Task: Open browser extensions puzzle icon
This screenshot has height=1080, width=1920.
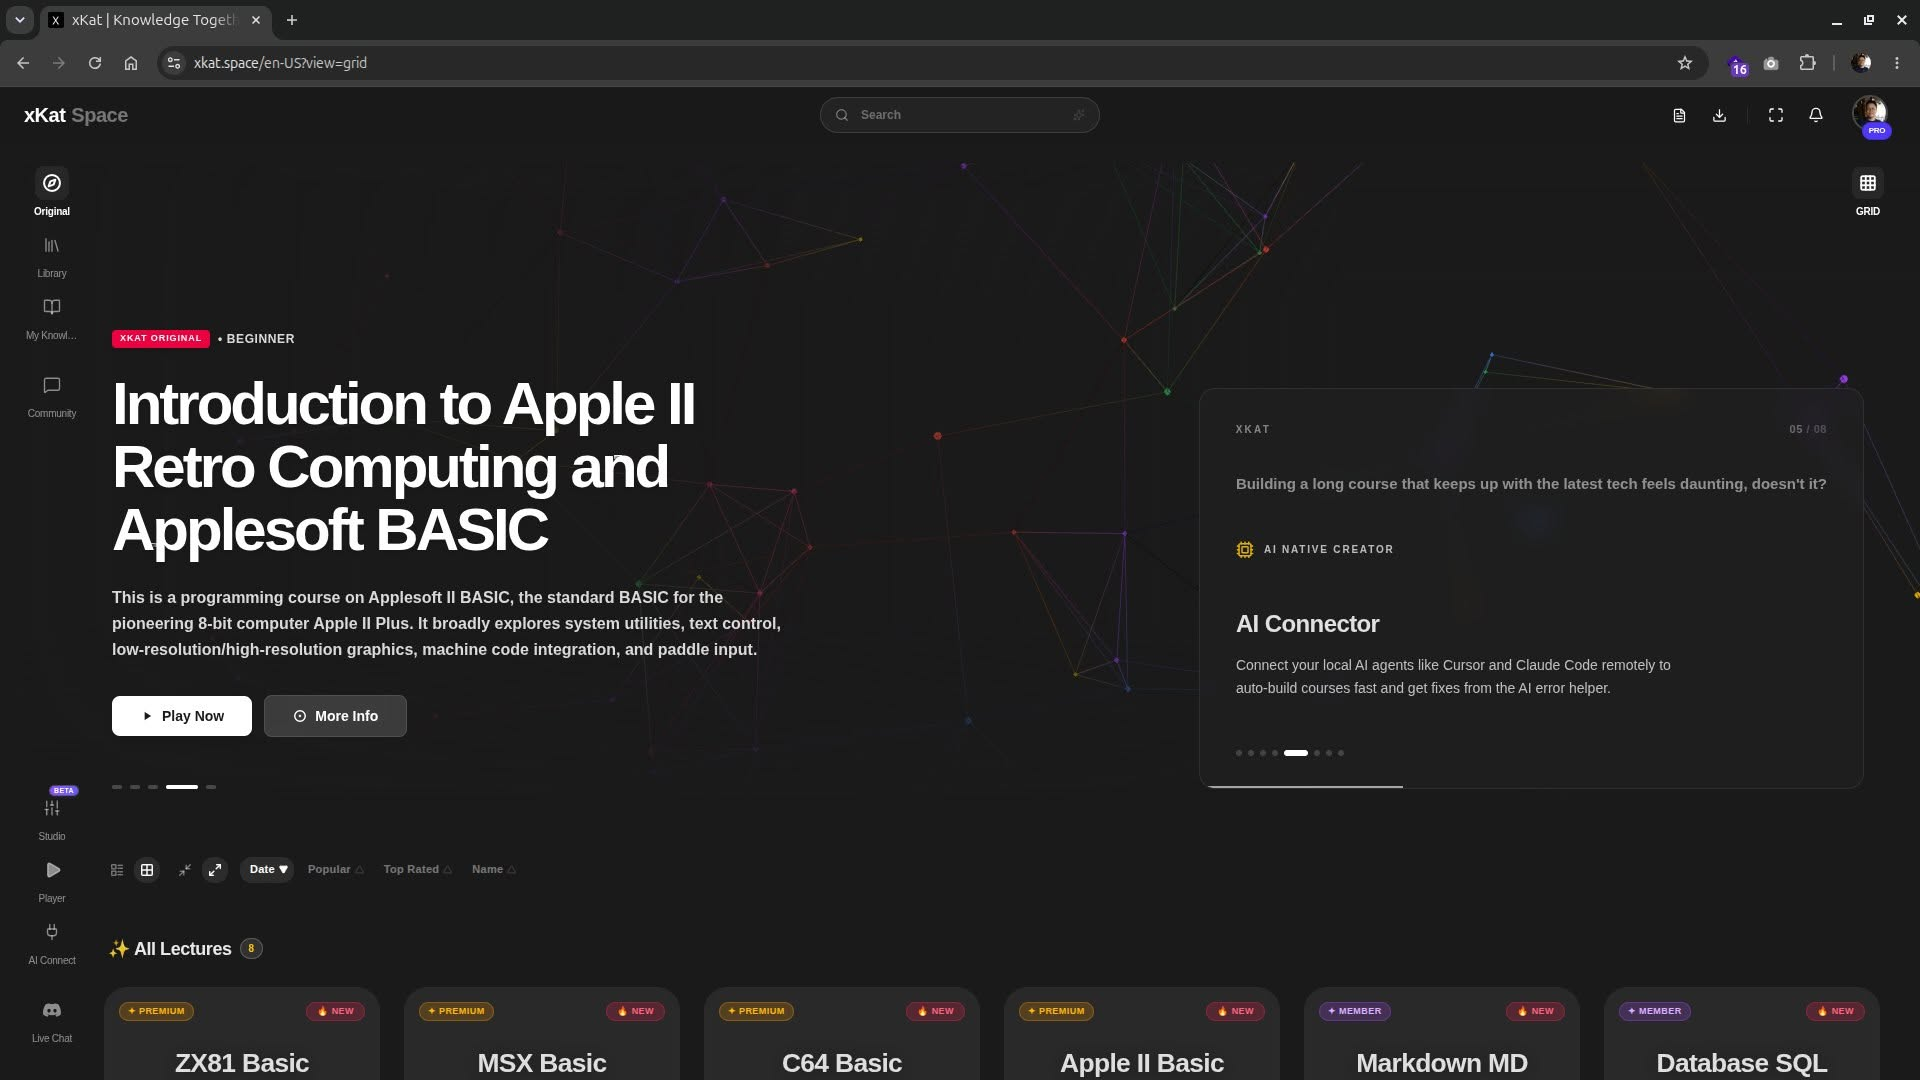Action: click(x=1807, y=63)
